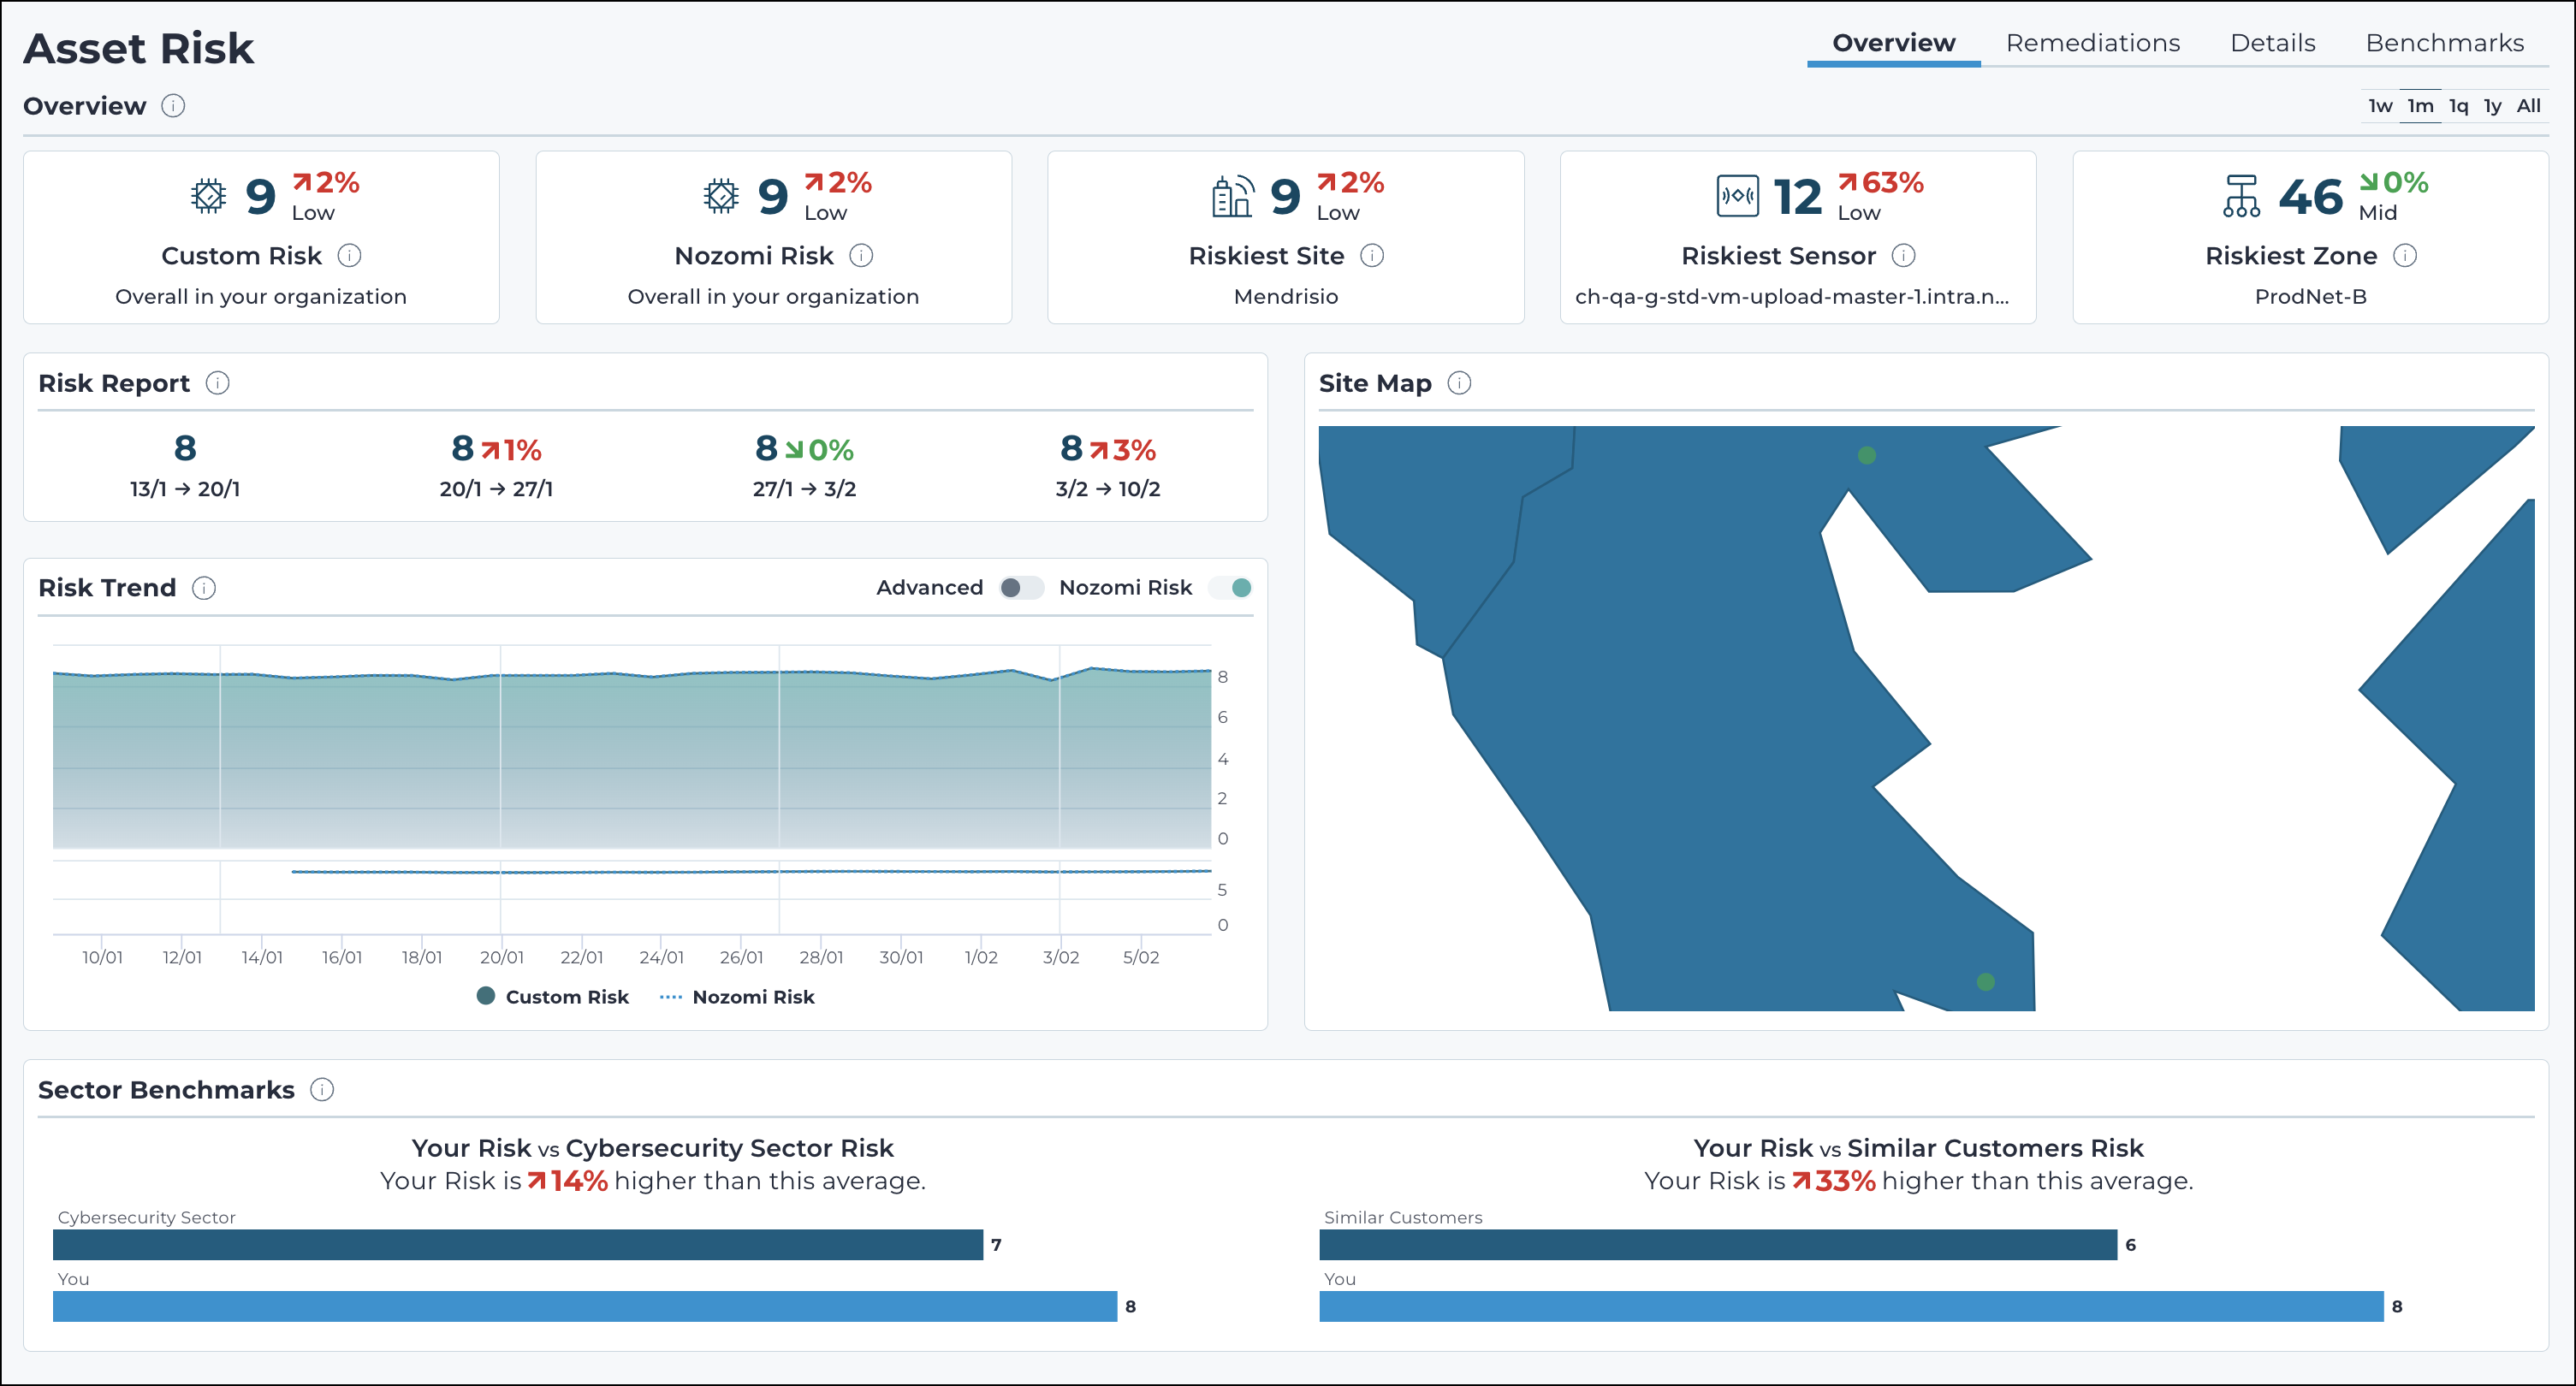This screenshot has width=2576, height=1386.
Task: Click info icon next to Risk Trend
Action: pyautogui.click(x=204, y=588)
